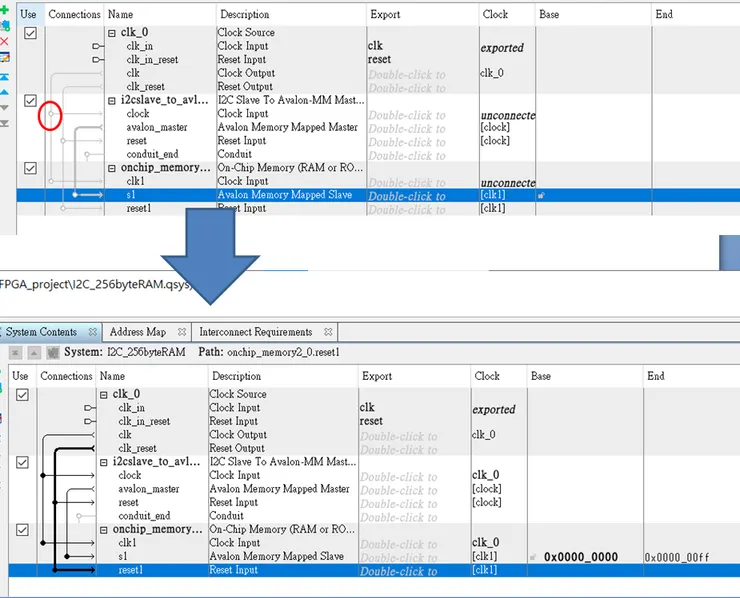This screenshot has width=740, height=598.
Task: Collapse clk_0 tree node in tabbed view
Action: [x=104, y=395]
